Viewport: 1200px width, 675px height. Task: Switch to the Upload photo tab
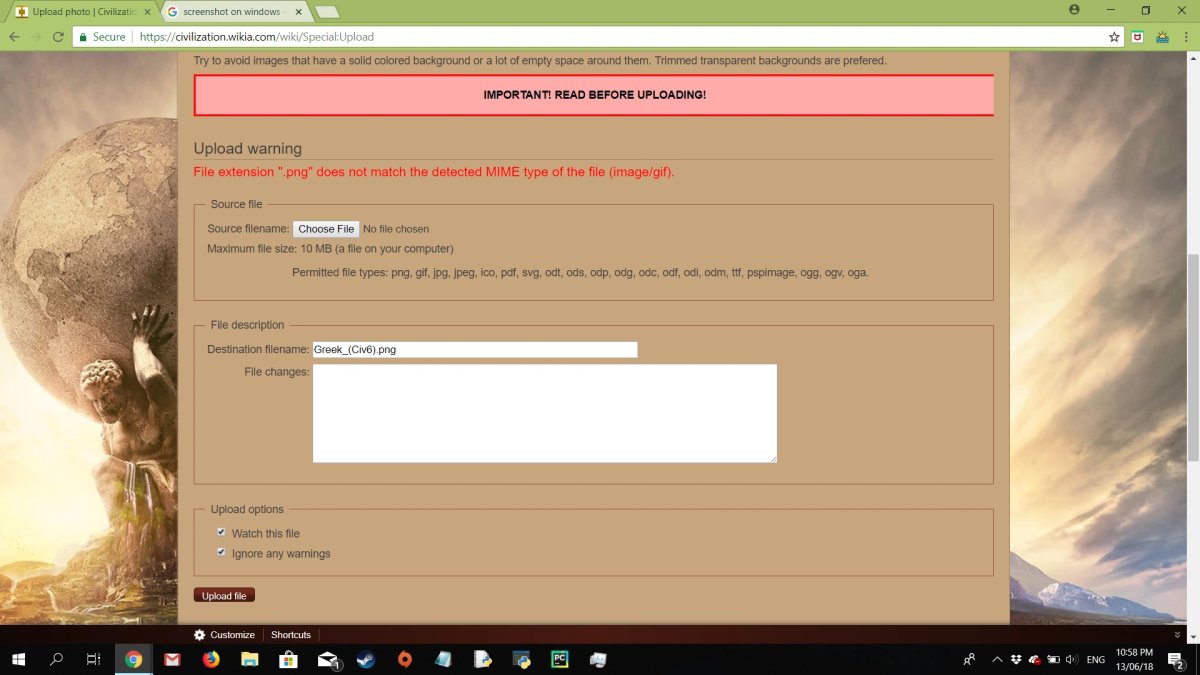click(x=81, y=11)
